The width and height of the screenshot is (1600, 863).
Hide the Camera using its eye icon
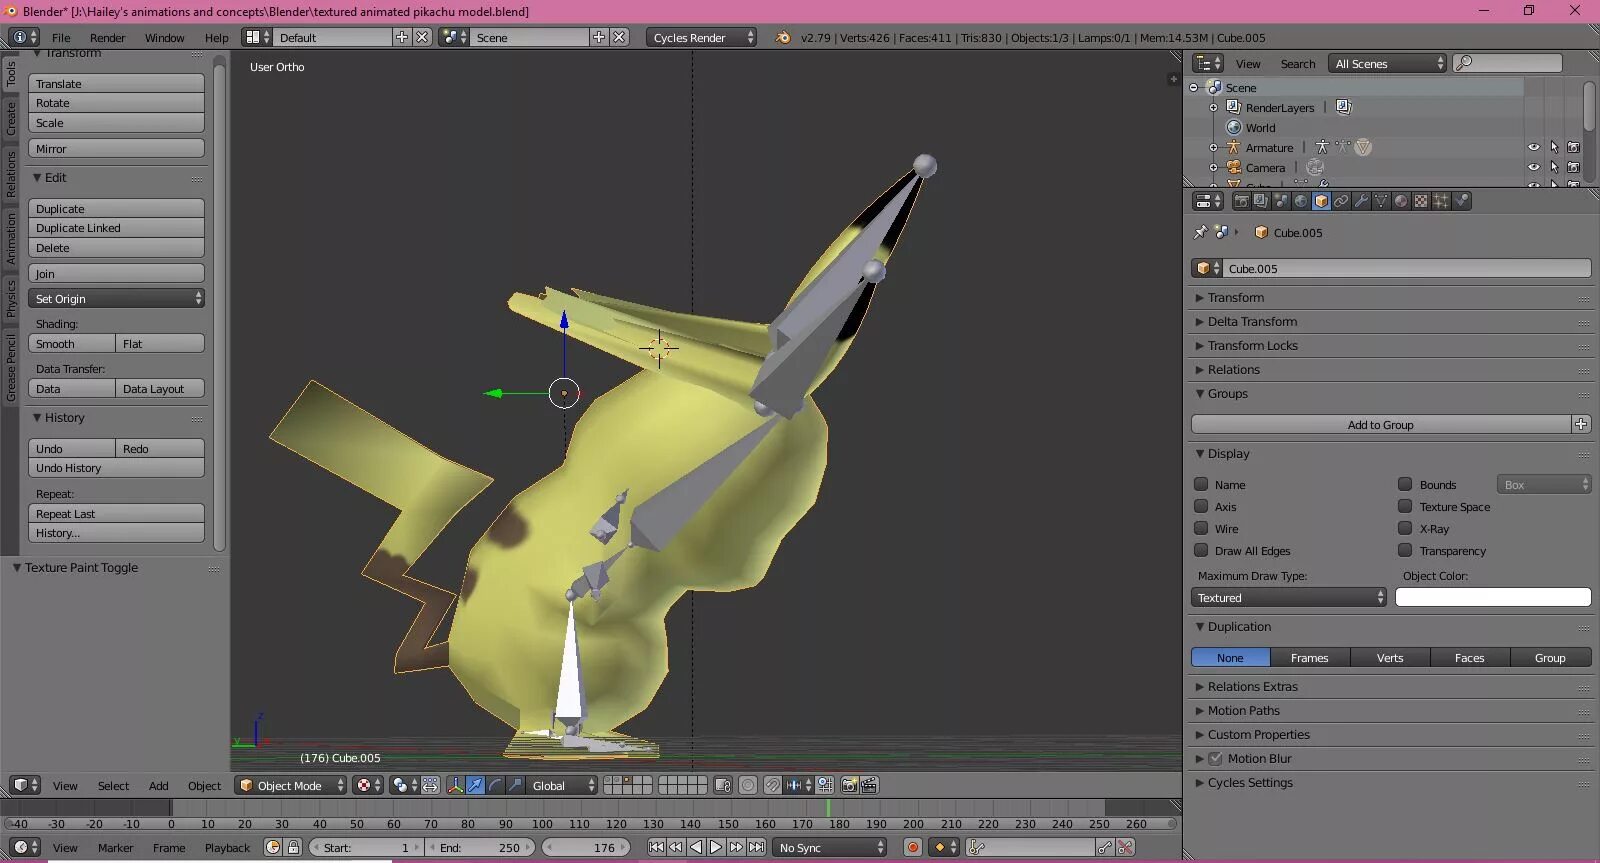[x=1533, y=167]
